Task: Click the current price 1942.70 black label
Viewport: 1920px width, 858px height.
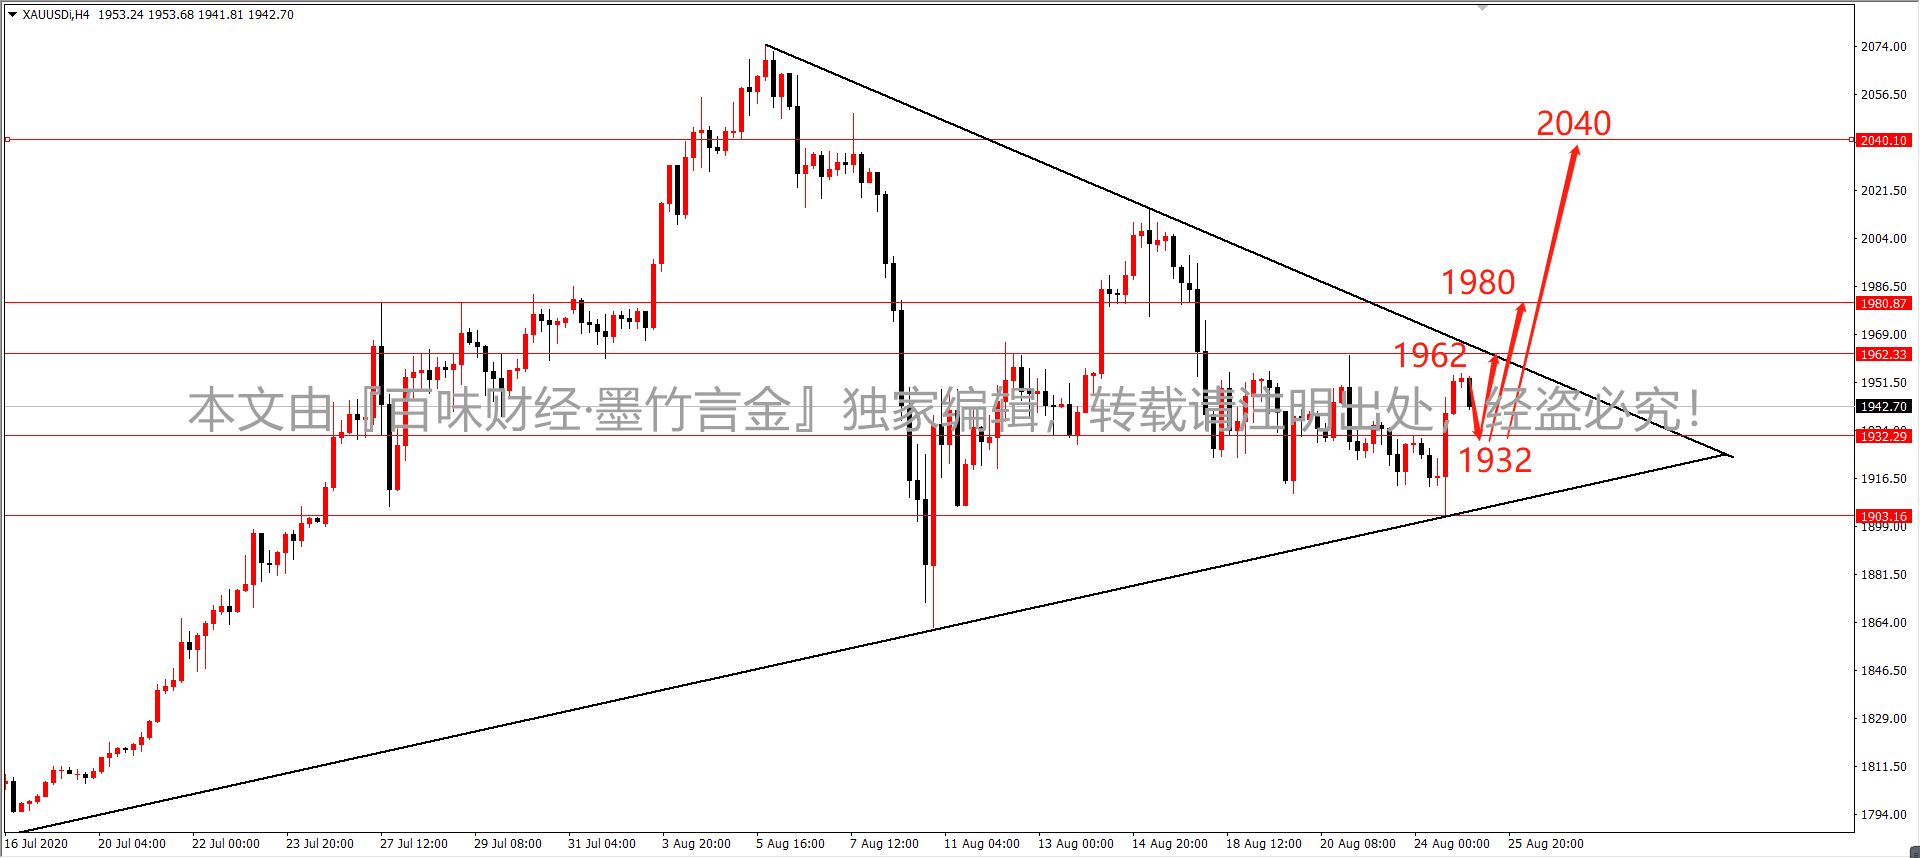Action: (1883, 407)
